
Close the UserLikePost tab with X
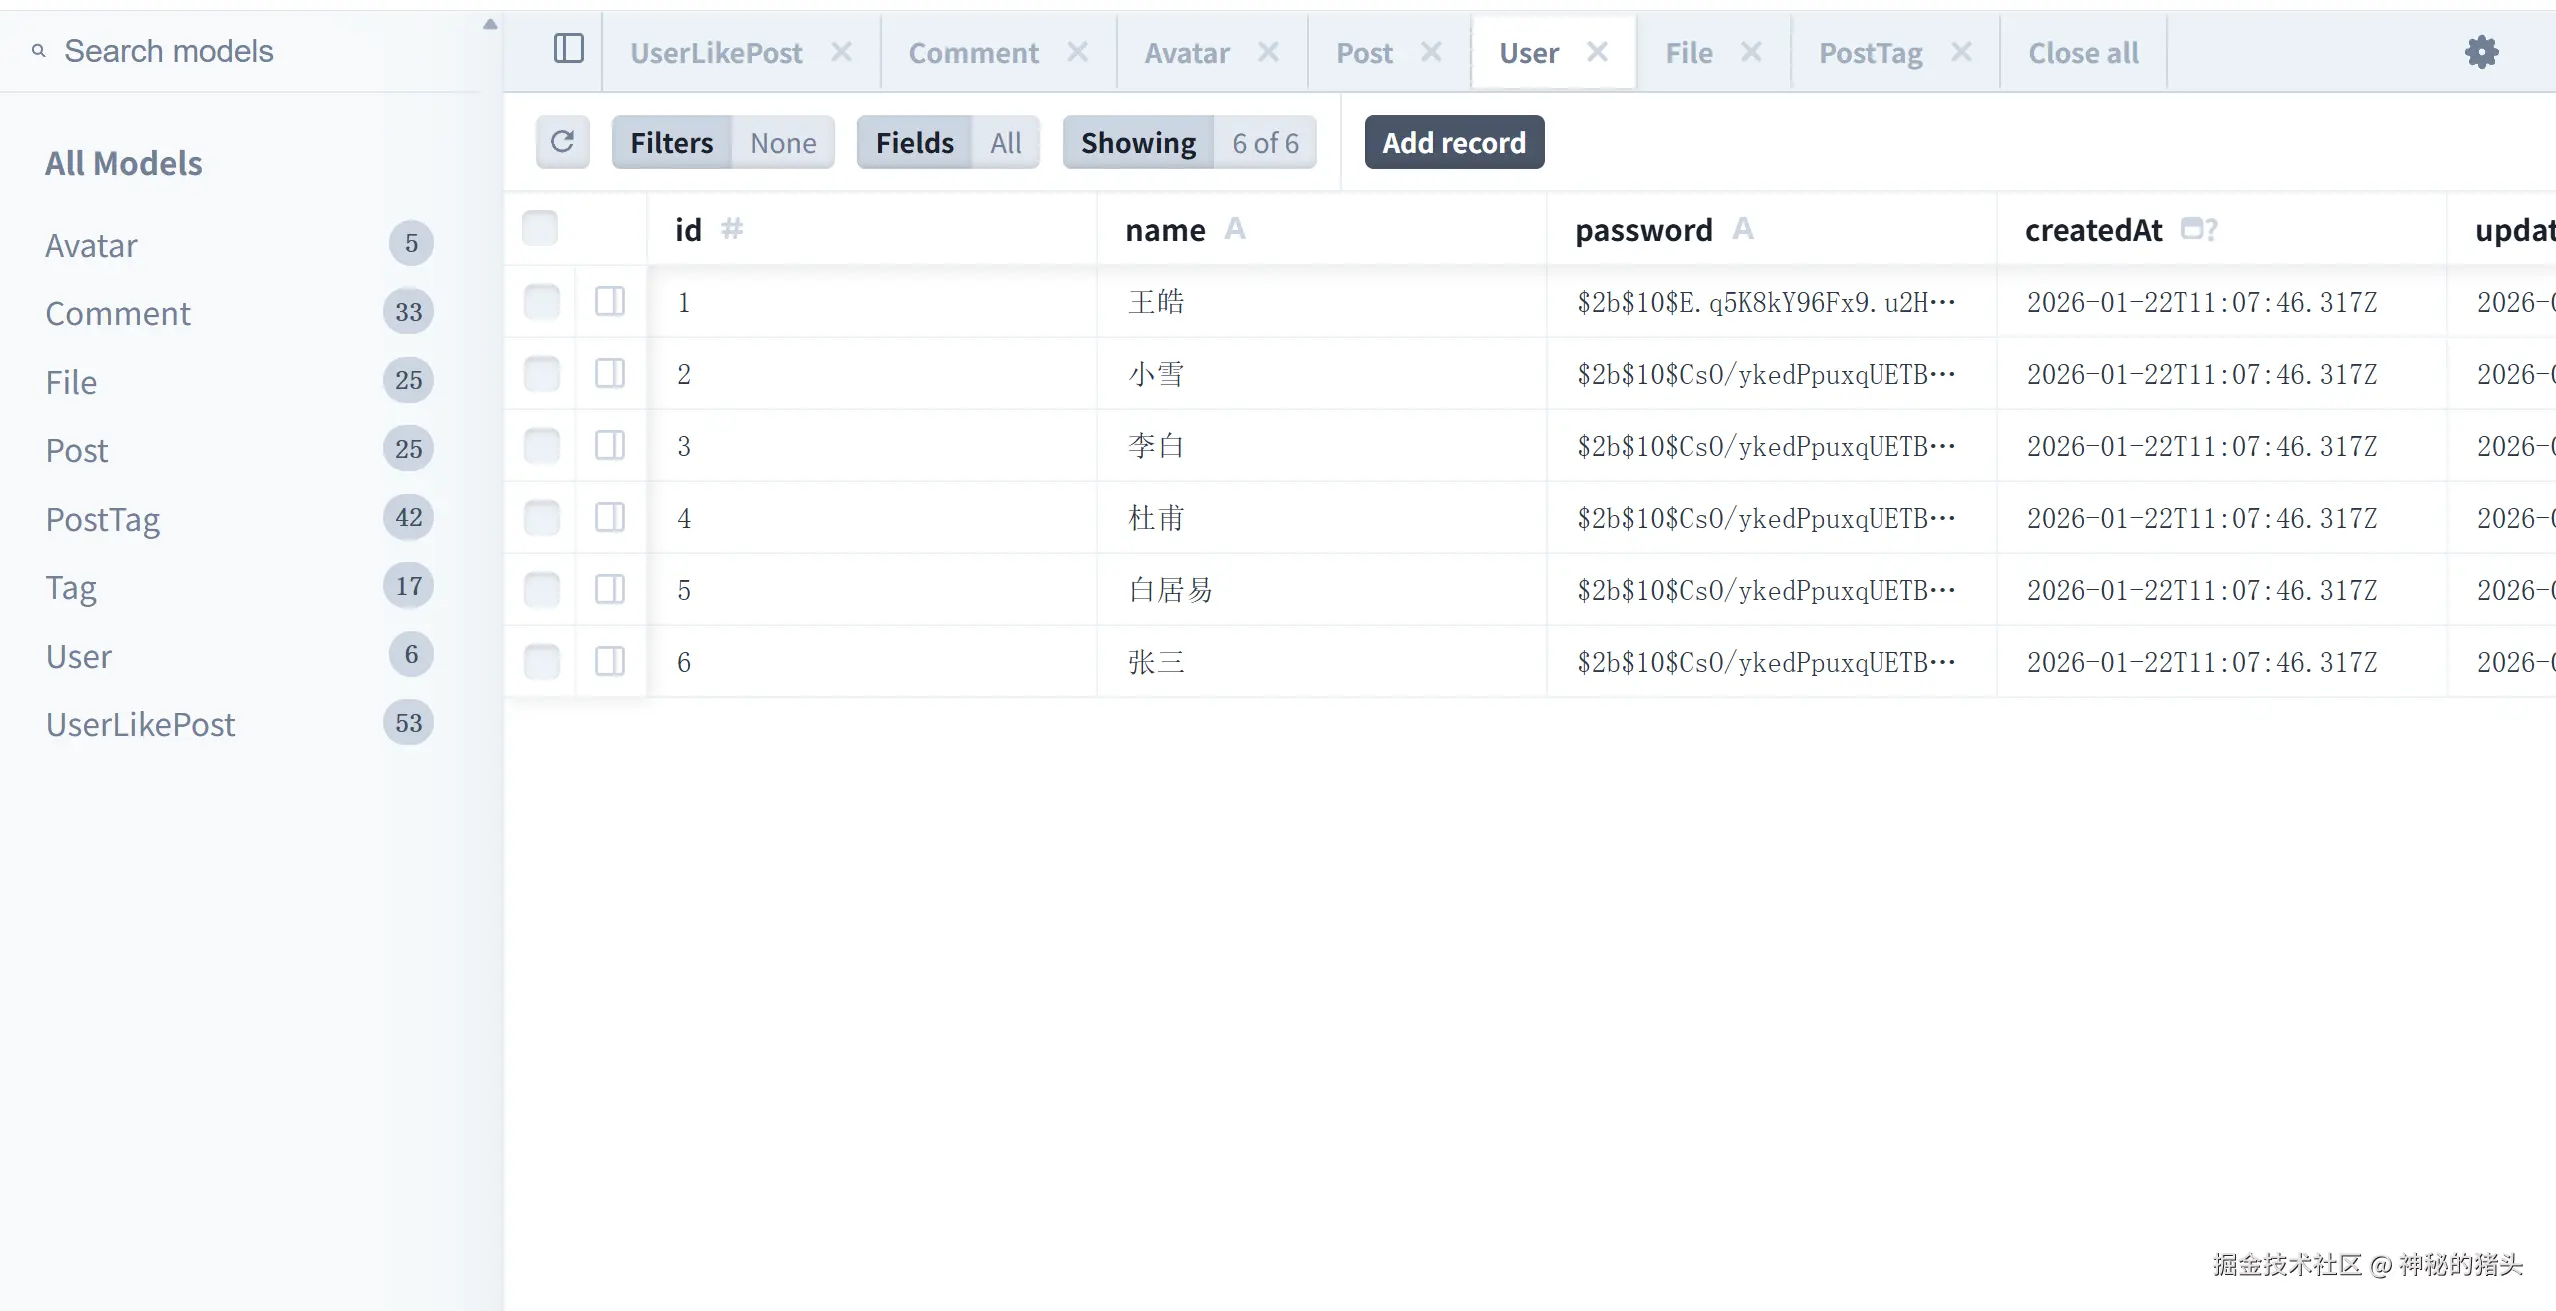(842, 52)
